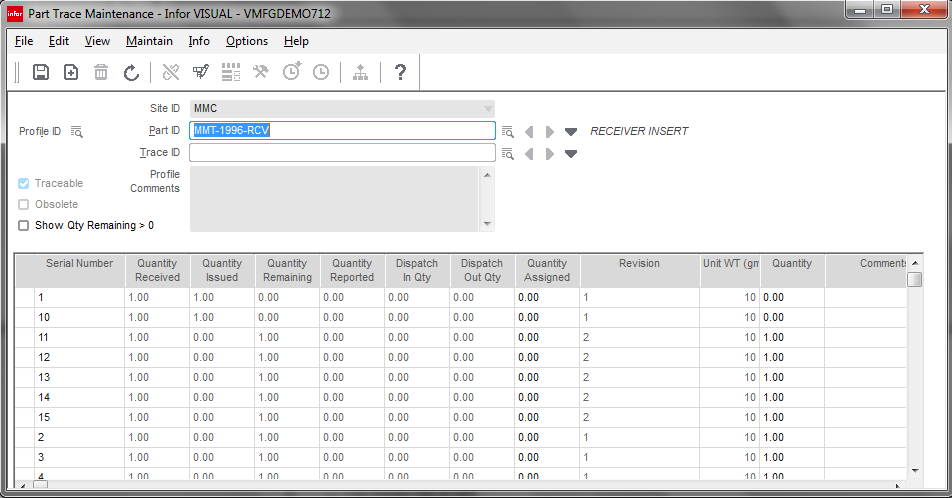Go to next Trace ID record

pyautogui.click(x=549, y=154)
